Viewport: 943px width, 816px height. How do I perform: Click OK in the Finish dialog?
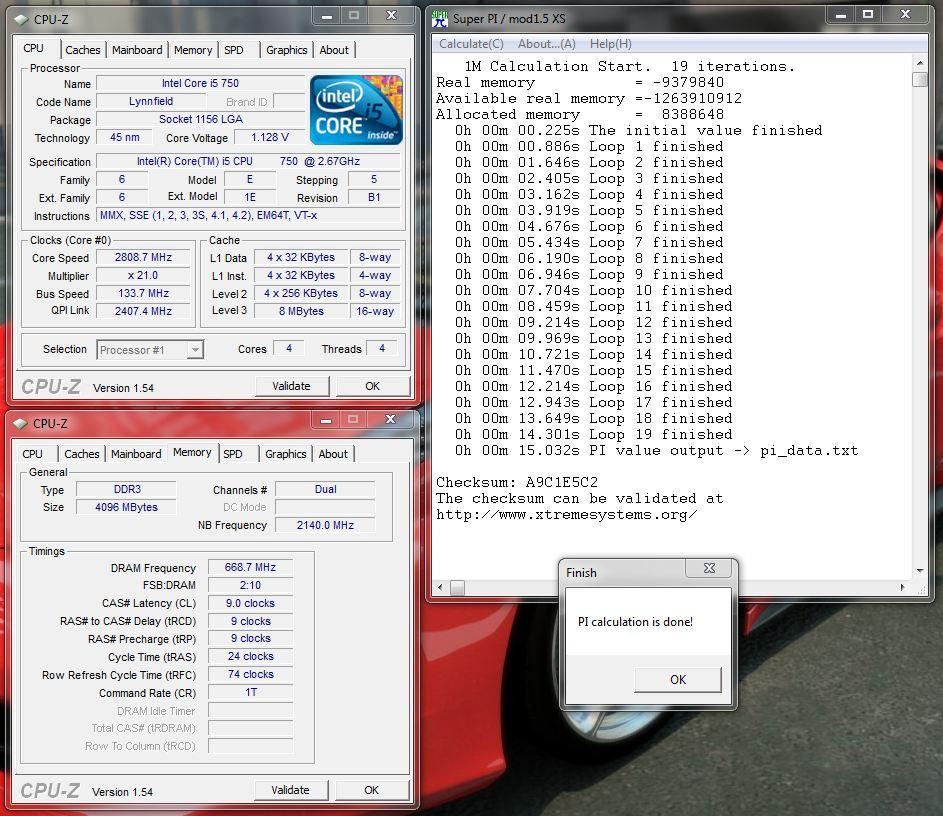tap(678, 679)
